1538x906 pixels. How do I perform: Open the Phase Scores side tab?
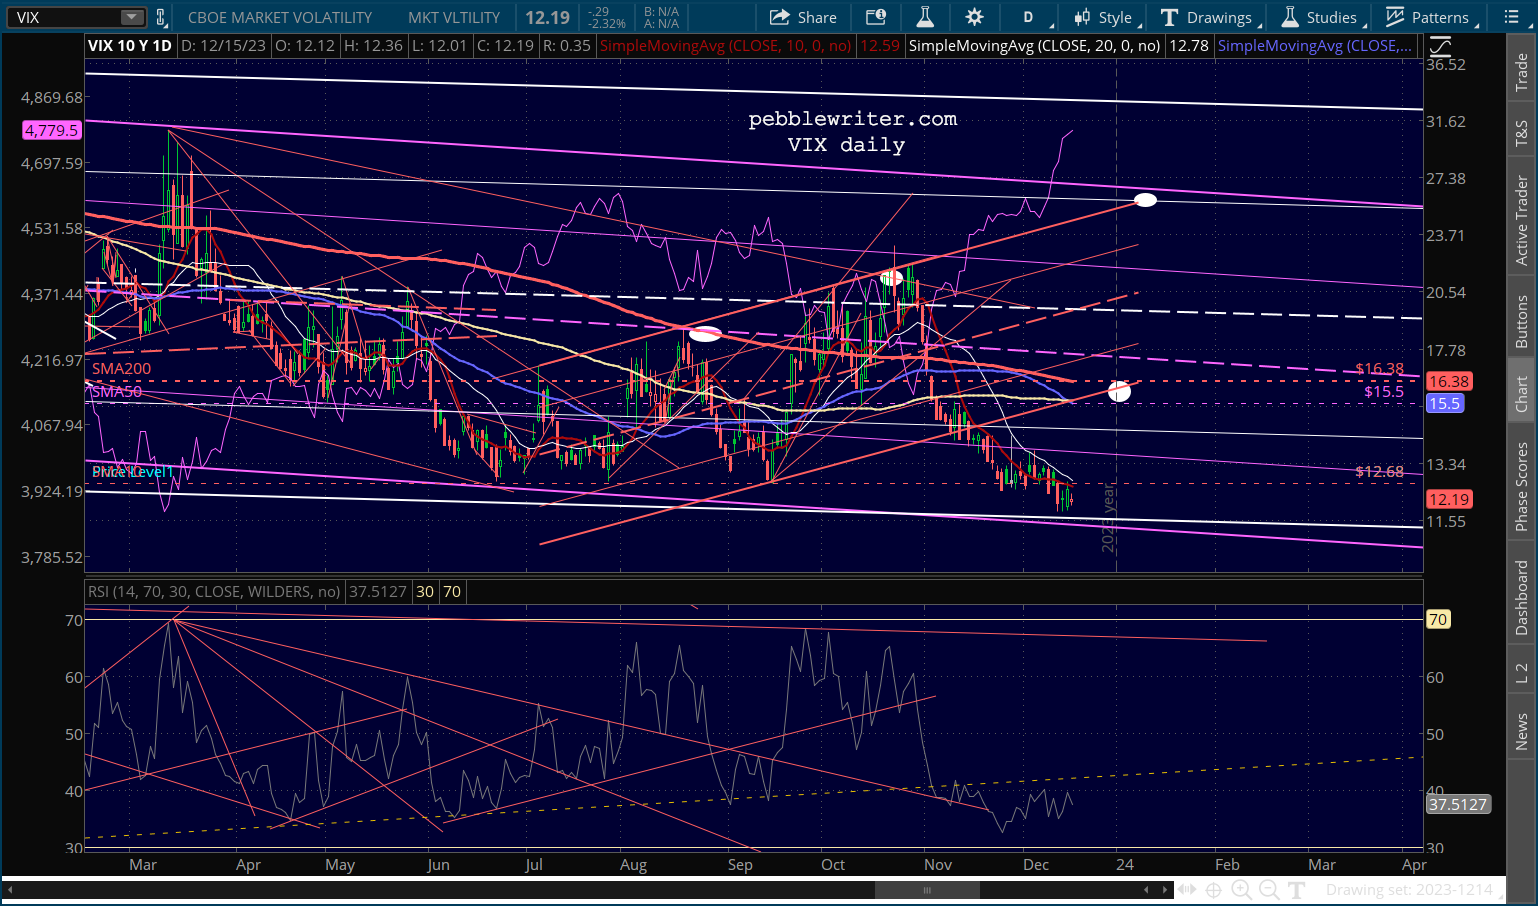[1521, 486]
